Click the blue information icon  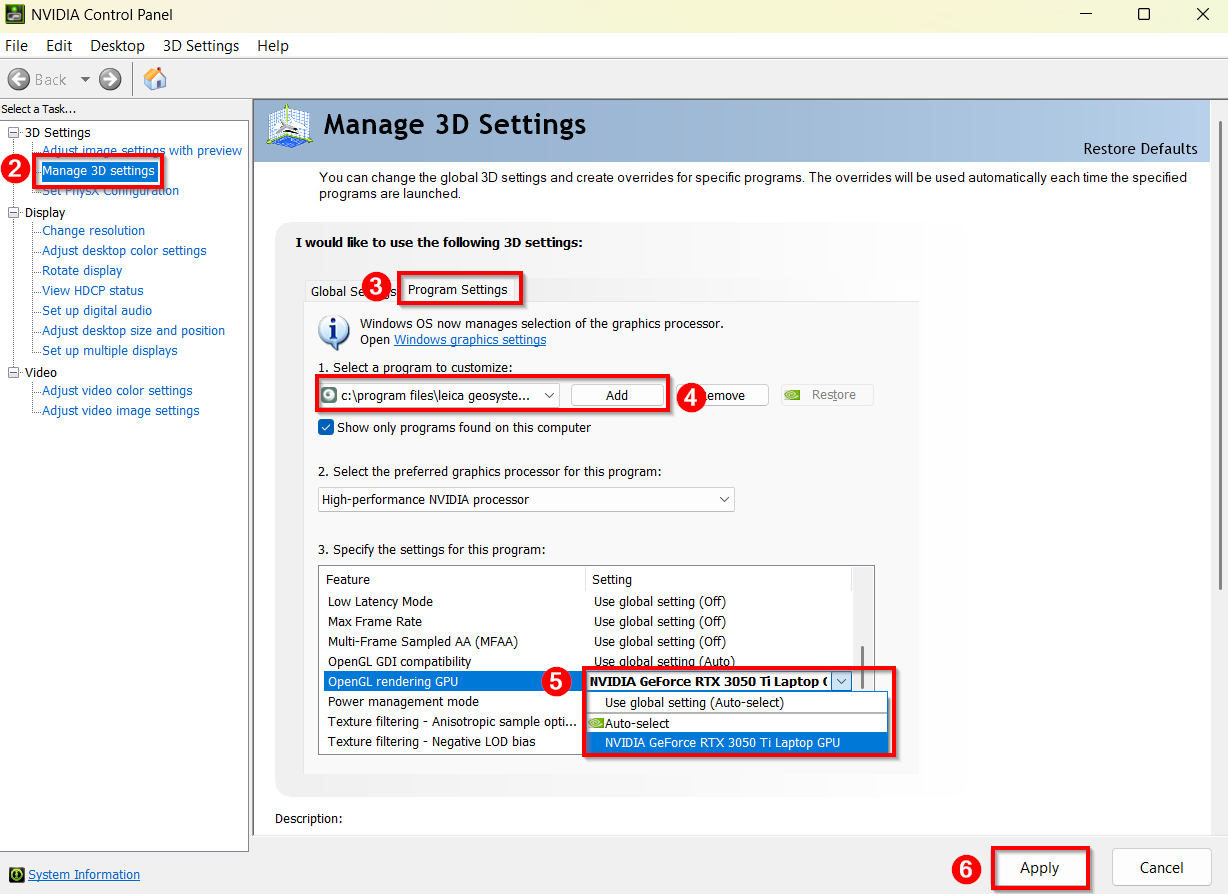click(333, 331)
